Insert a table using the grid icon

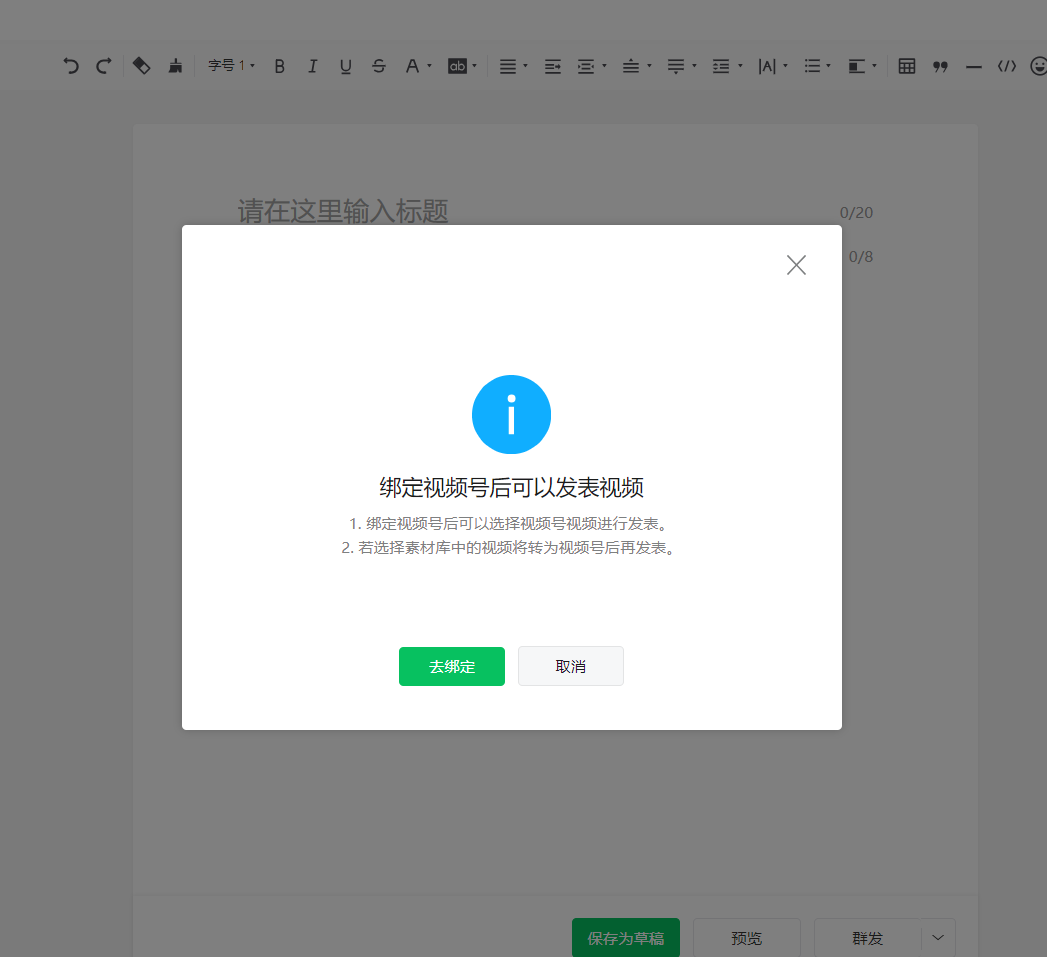[x=907, y=66]
